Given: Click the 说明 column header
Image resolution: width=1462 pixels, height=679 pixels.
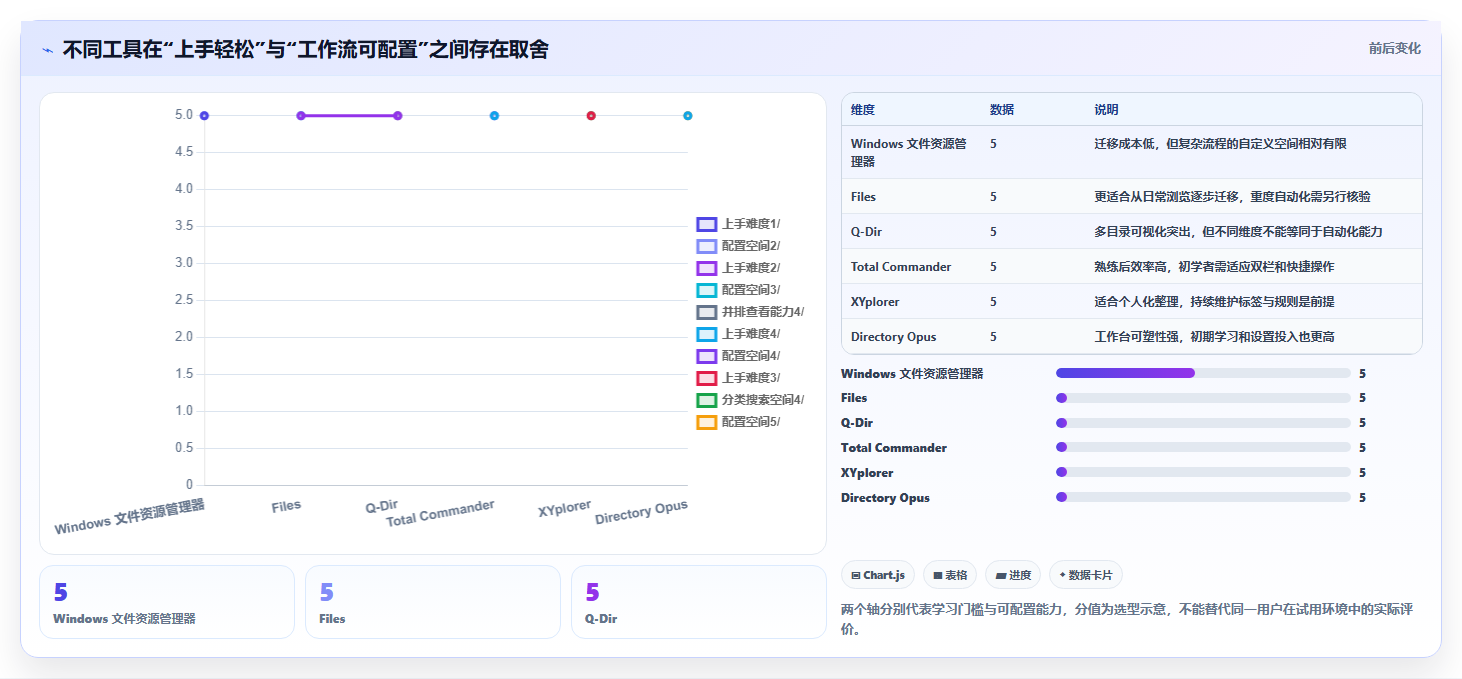Looking at the screenshot, I should pyautogui.click(x=1107, y=110).
